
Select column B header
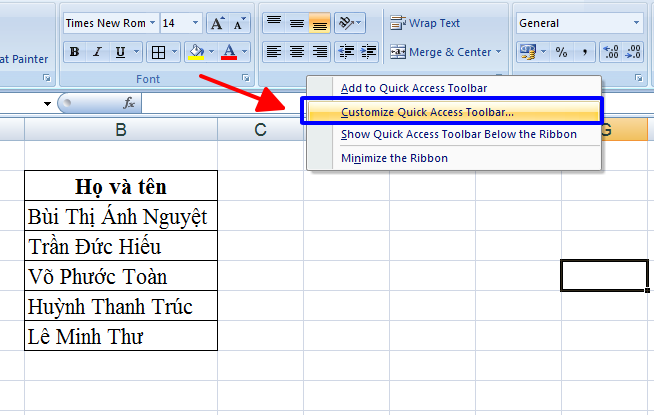point(121,130)
